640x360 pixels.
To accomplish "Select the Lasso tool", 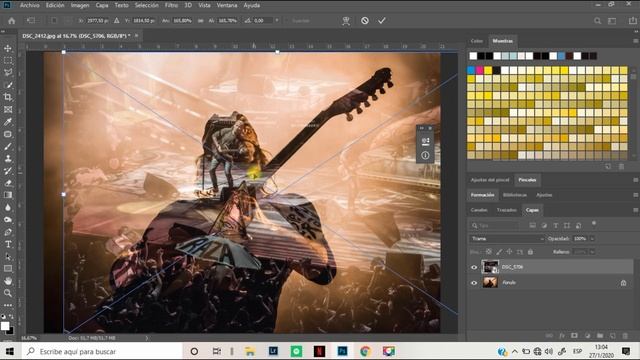I will 8,73.
